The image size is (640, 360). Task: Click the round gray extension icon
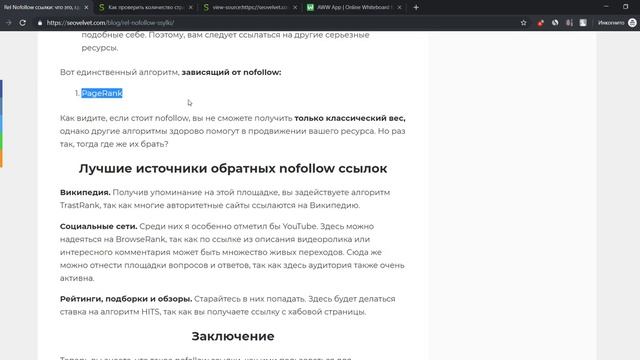click(x=555, y=23)
